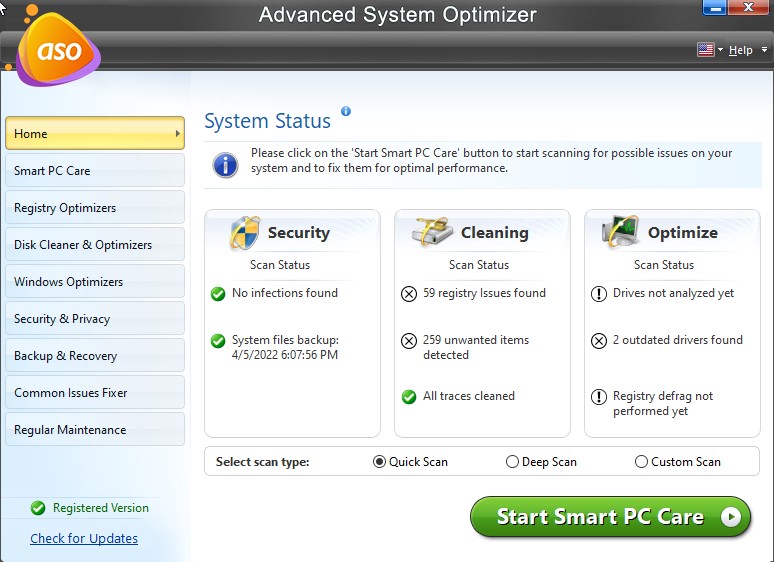The image size is (774, 562).
Task: Click the Security shield icon
Action: pos(245,232)
